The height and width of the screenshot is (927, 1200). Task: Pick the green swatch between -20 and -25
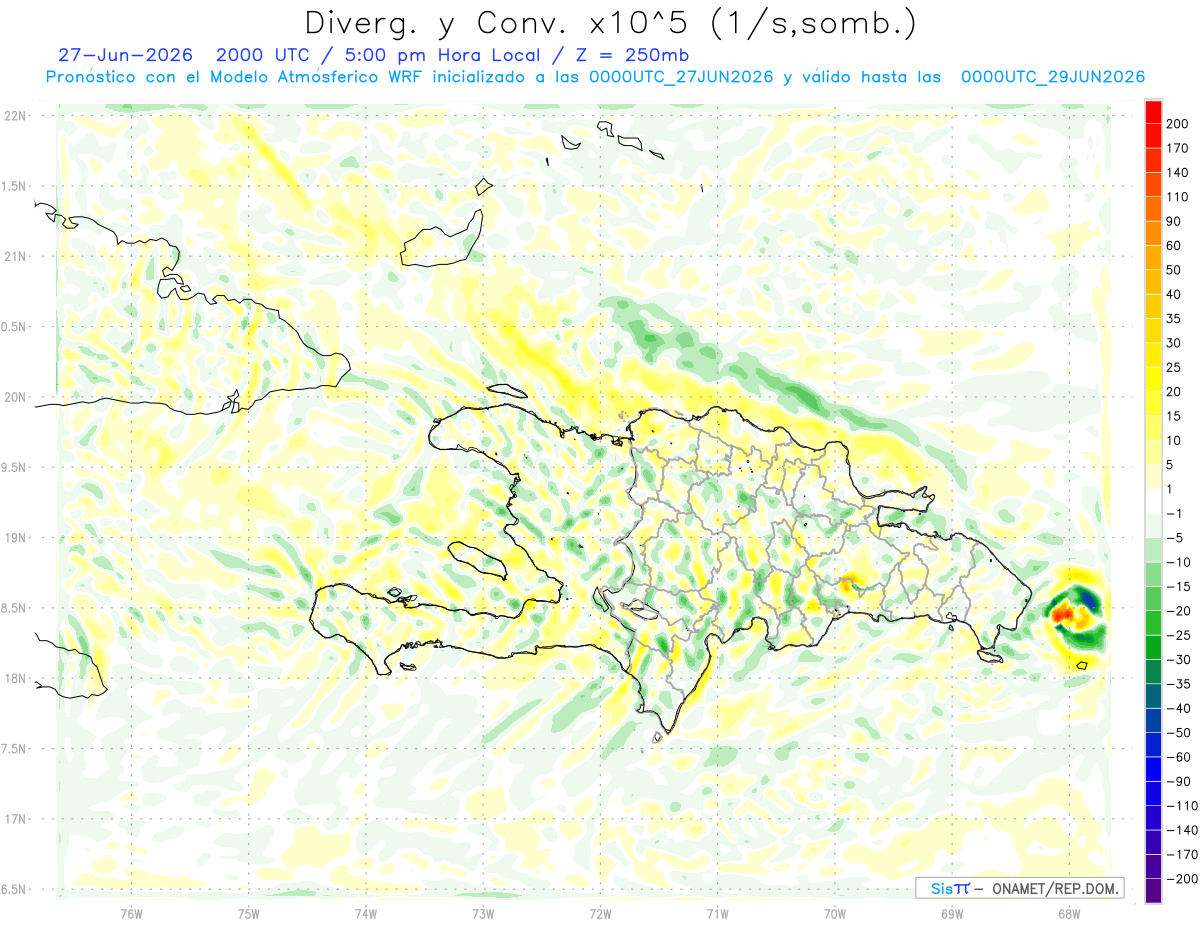click(1153, 622)
